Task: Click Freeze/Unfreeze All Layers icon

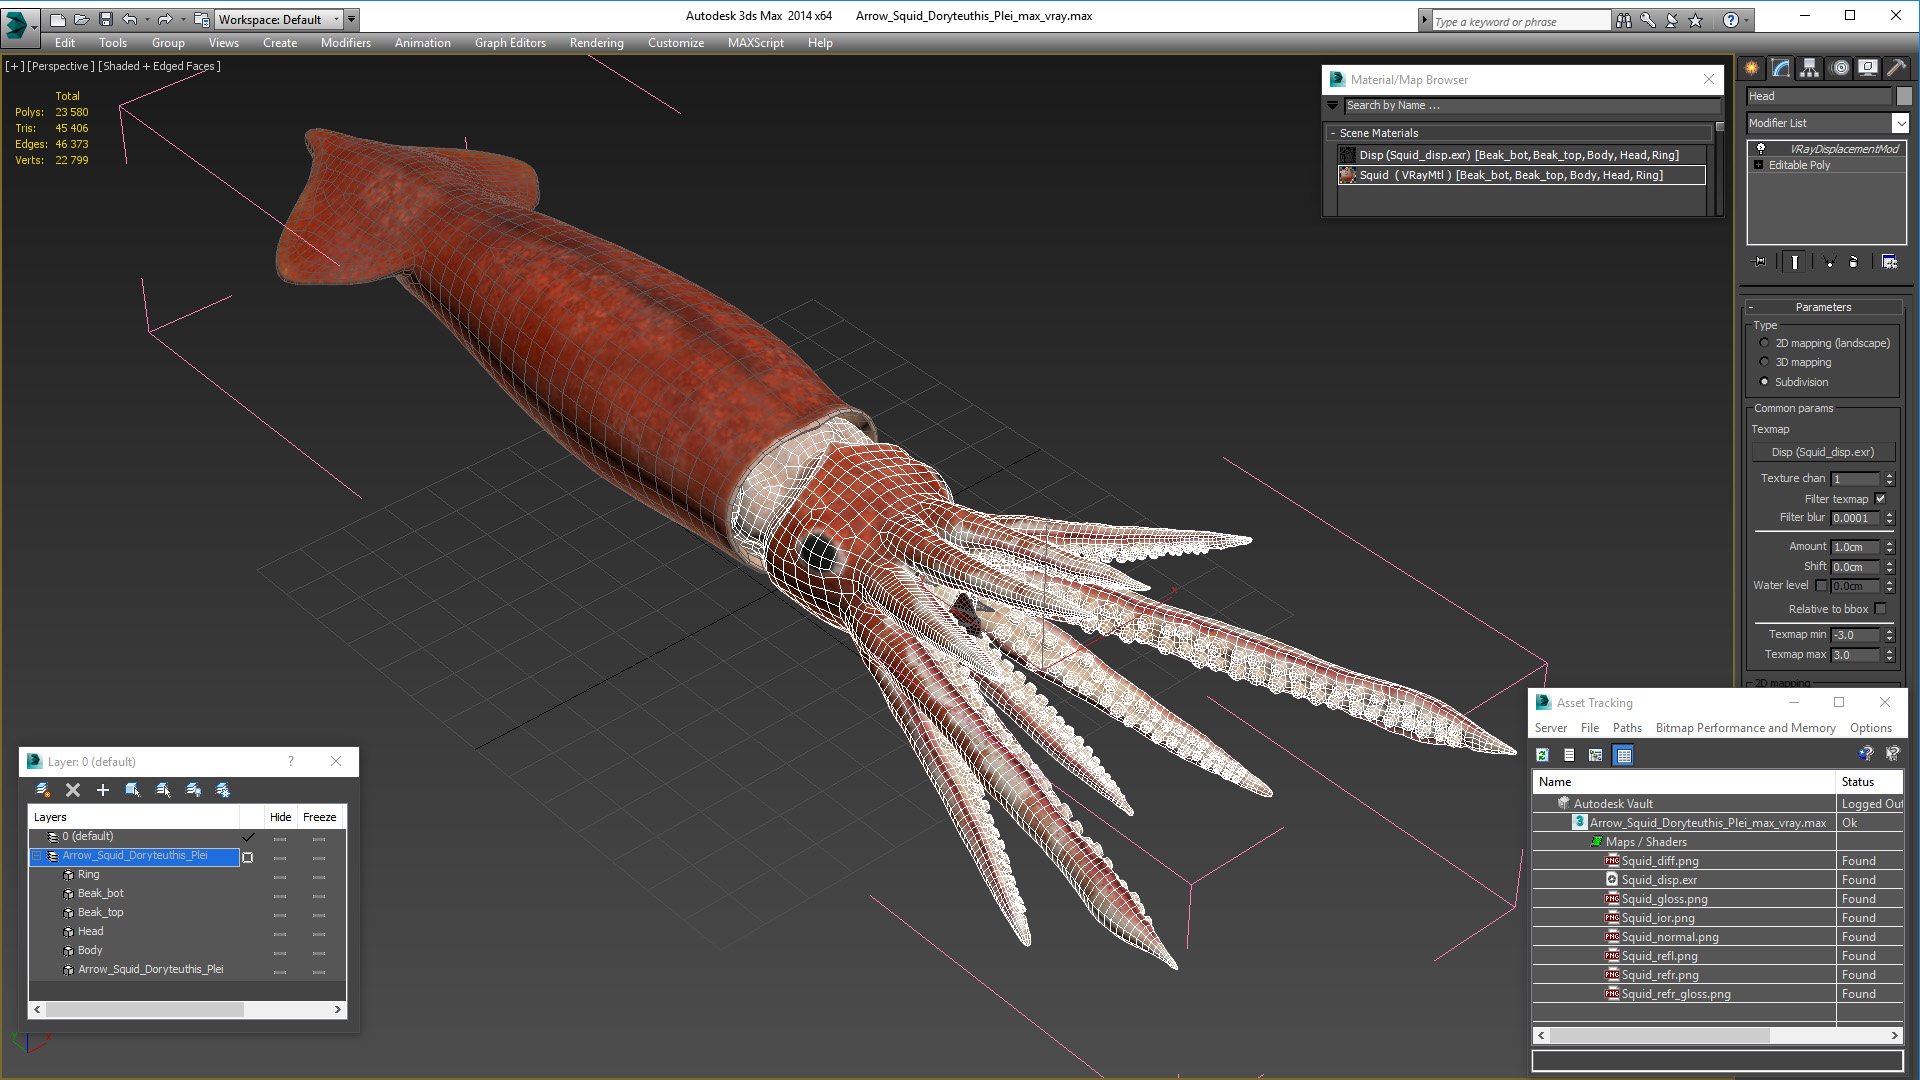Action: point(223,790)
